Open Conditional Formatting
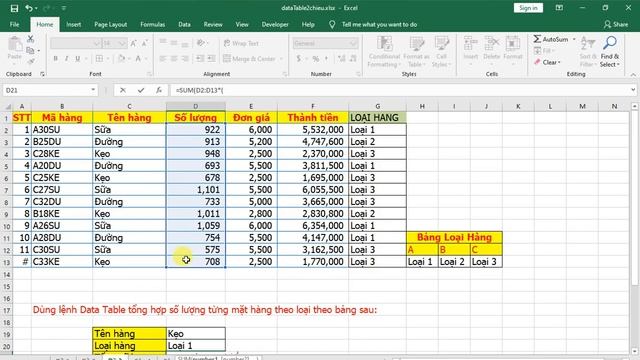This screenshot has width=640, height=360. (x=384, y=52)
